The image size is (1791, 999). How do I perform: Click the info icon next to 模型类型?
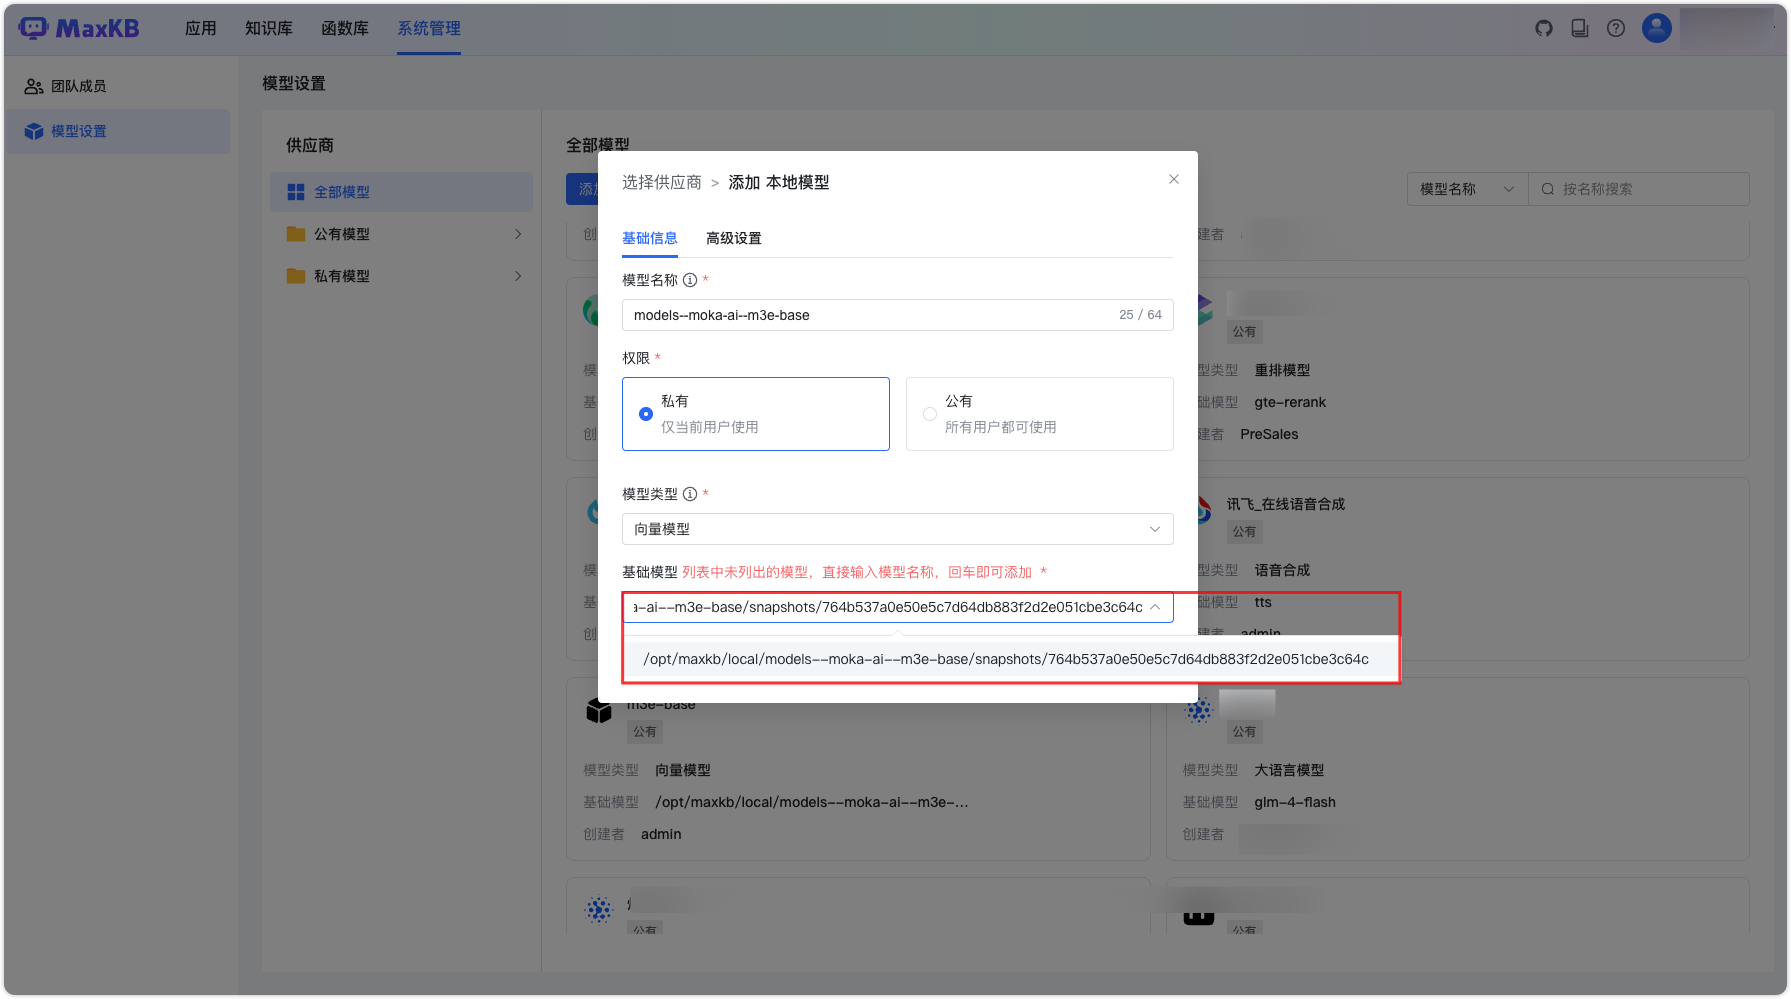pos(690,494)
